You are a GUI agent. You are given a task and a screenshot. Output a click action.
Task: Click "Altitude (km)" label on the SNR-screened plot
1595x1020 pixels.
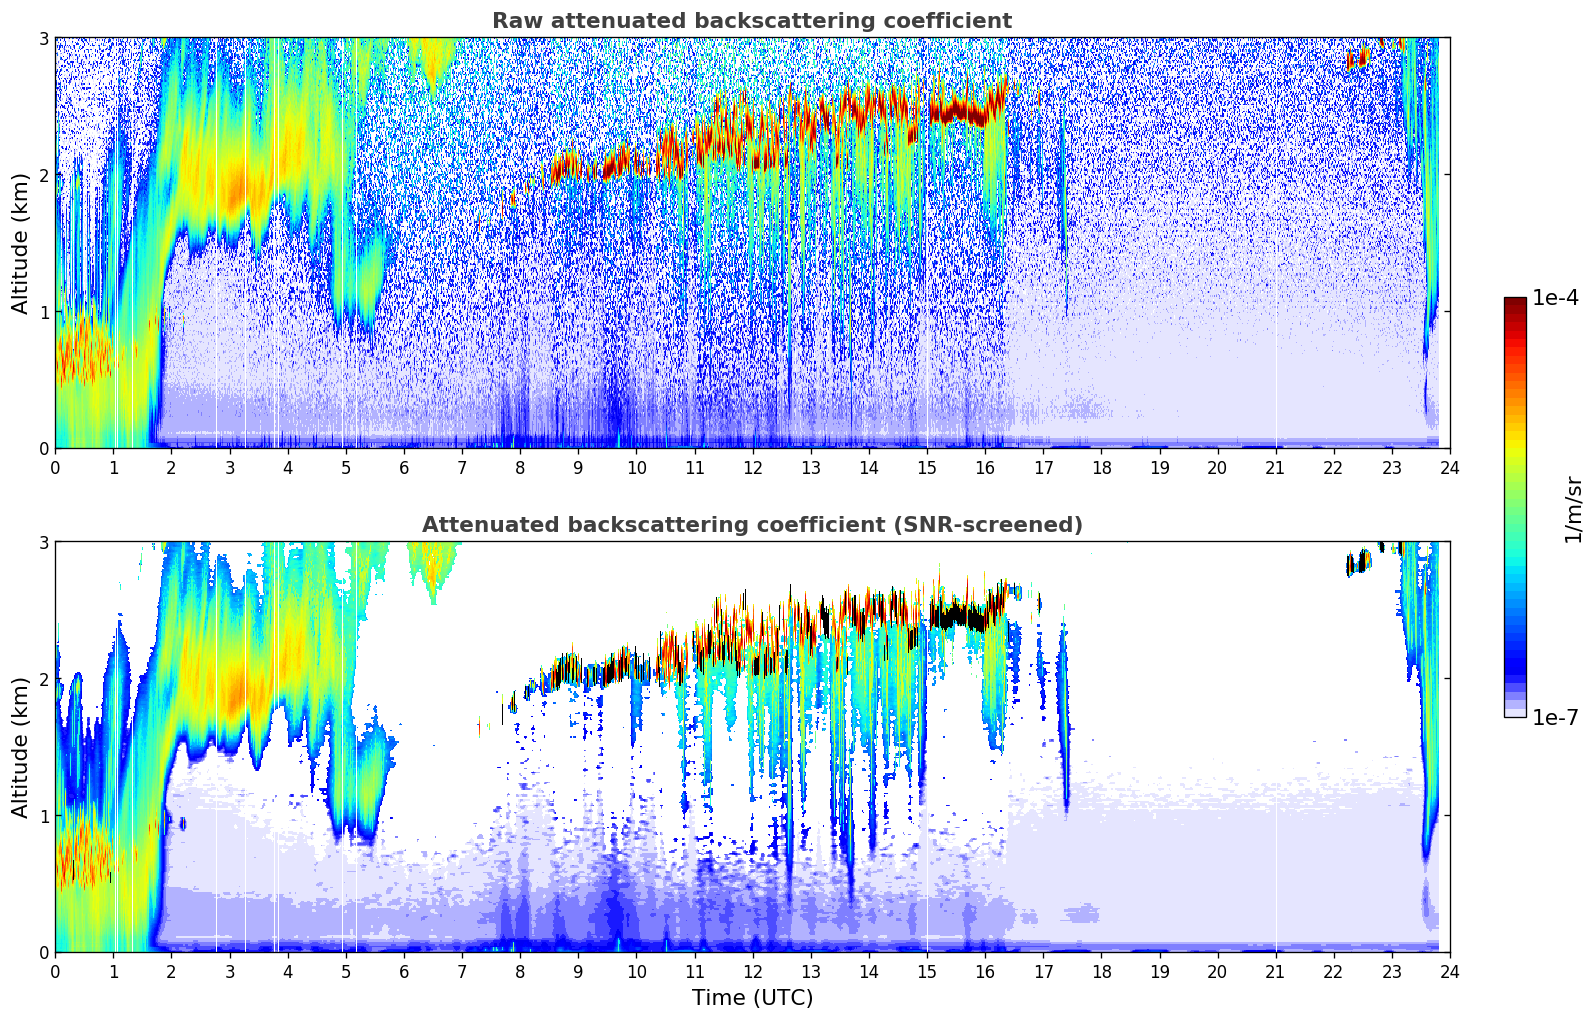21,747
